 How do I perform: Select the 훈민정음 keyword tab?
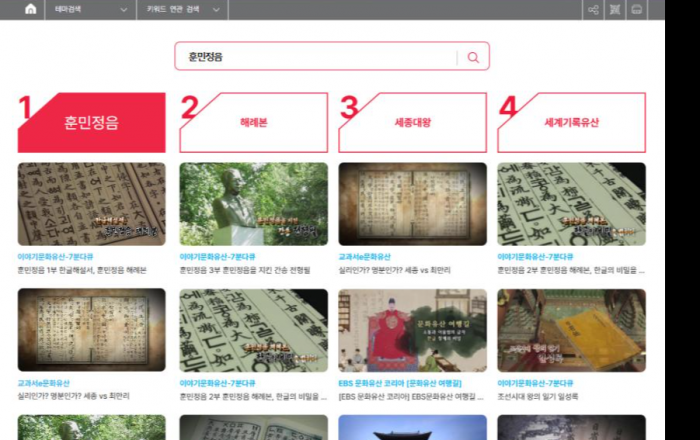tap(92, 123)
